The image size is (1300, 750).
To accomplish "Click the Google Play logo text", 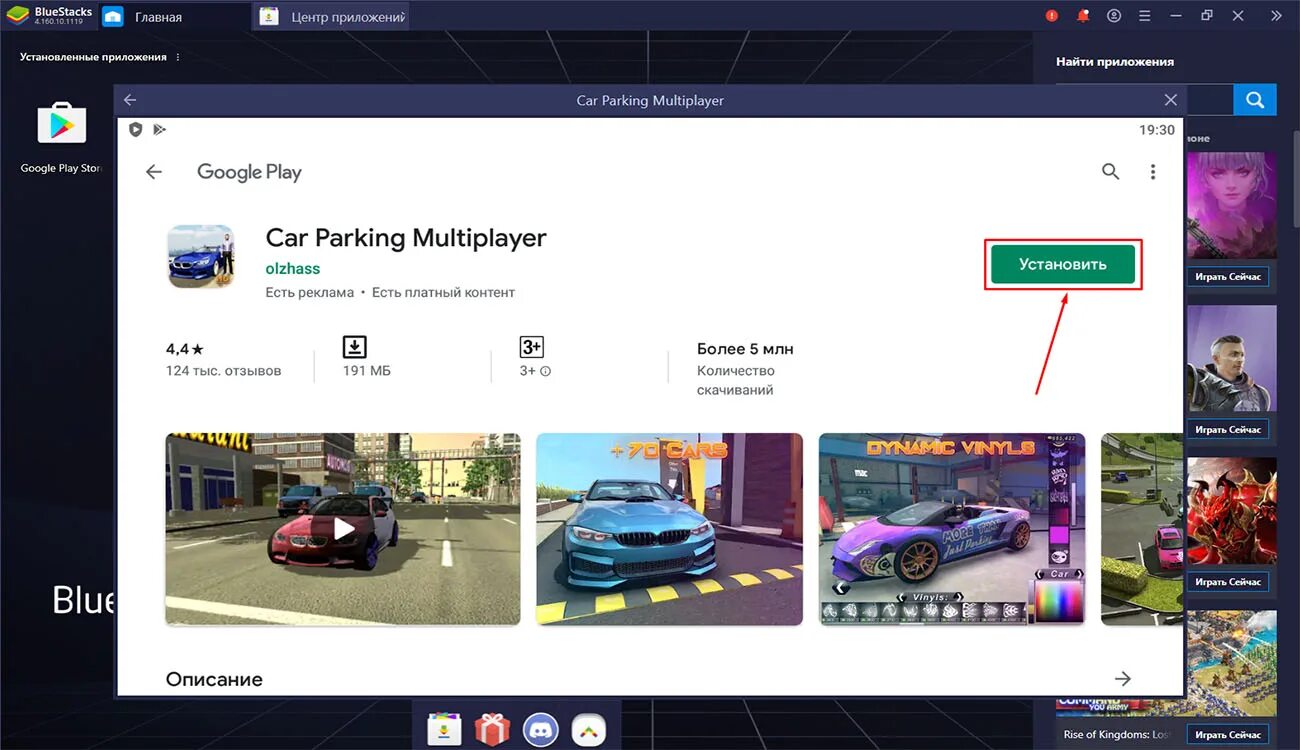I will click(249, 172).
